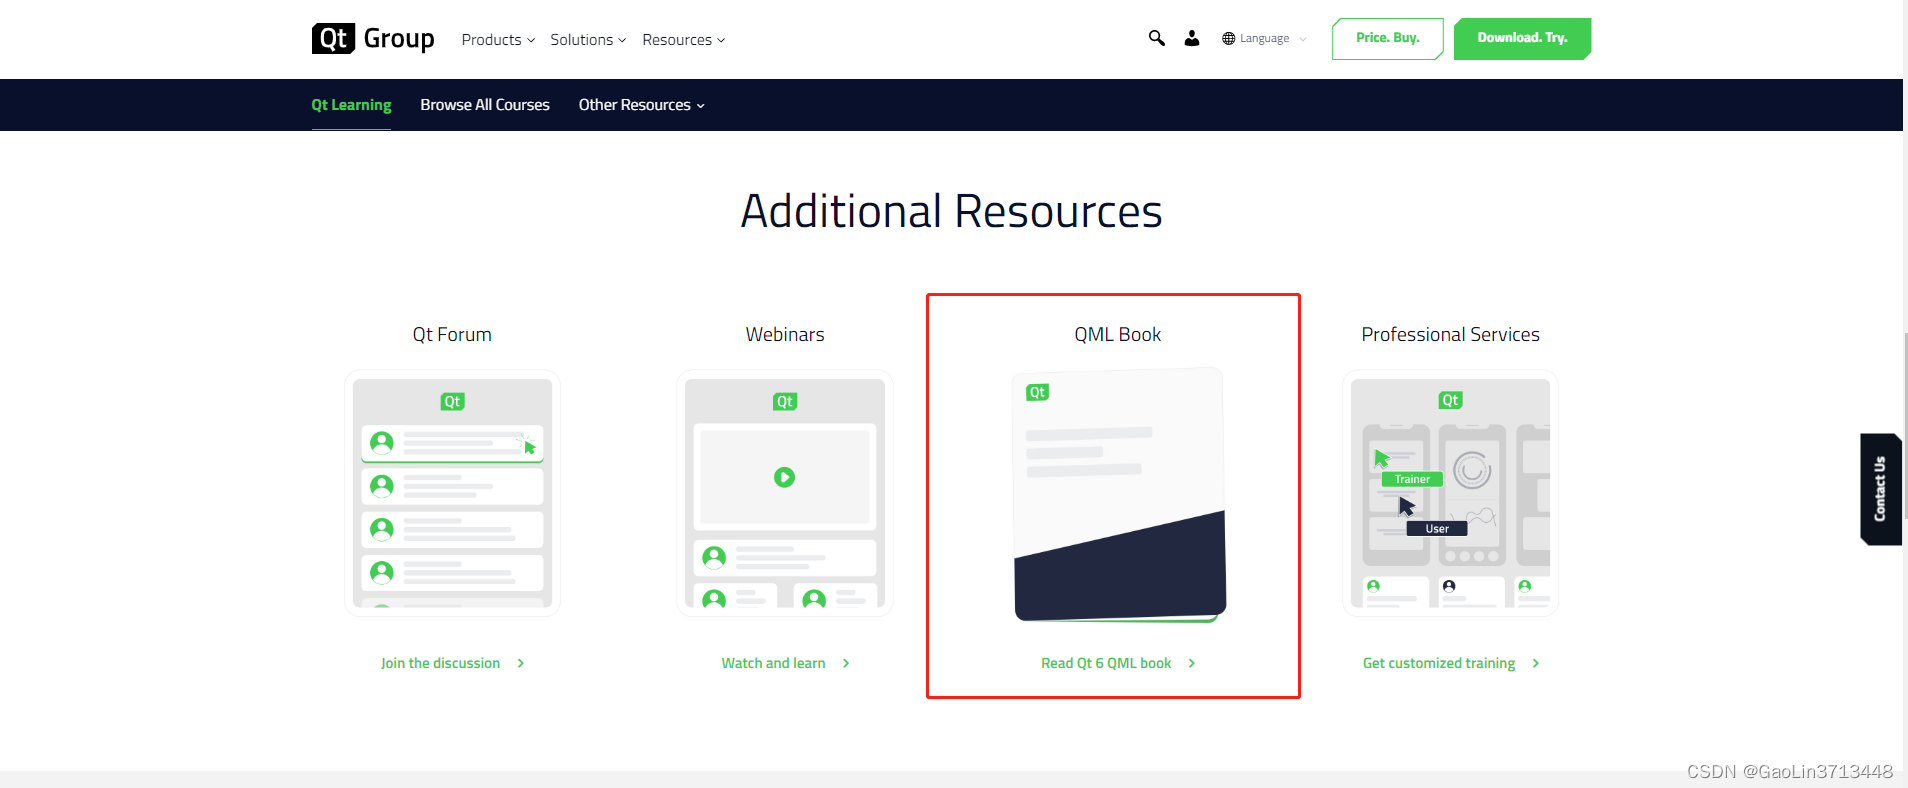1908x788 pixels.
Task: Click the Qt Group logo
Action: click(373, 39)
